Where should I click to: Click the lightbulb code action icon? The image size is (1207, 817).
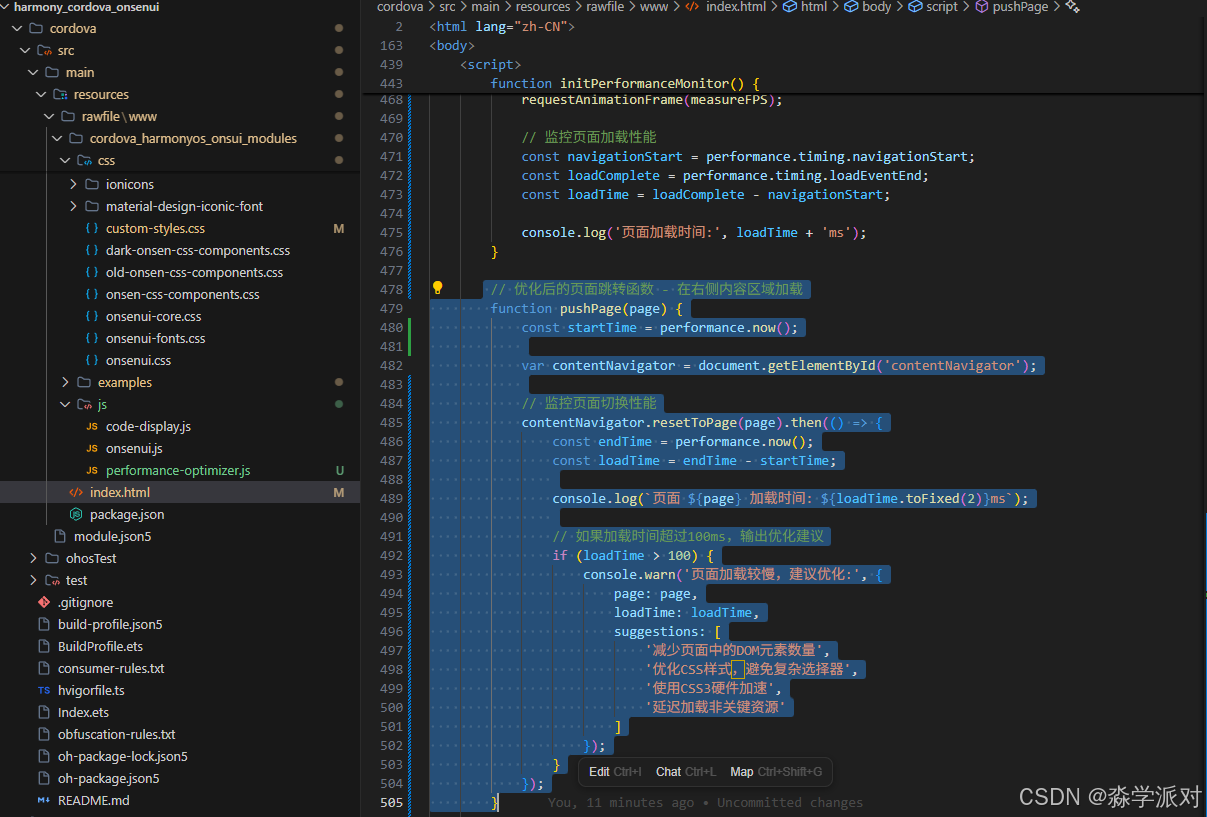(437, 288)
